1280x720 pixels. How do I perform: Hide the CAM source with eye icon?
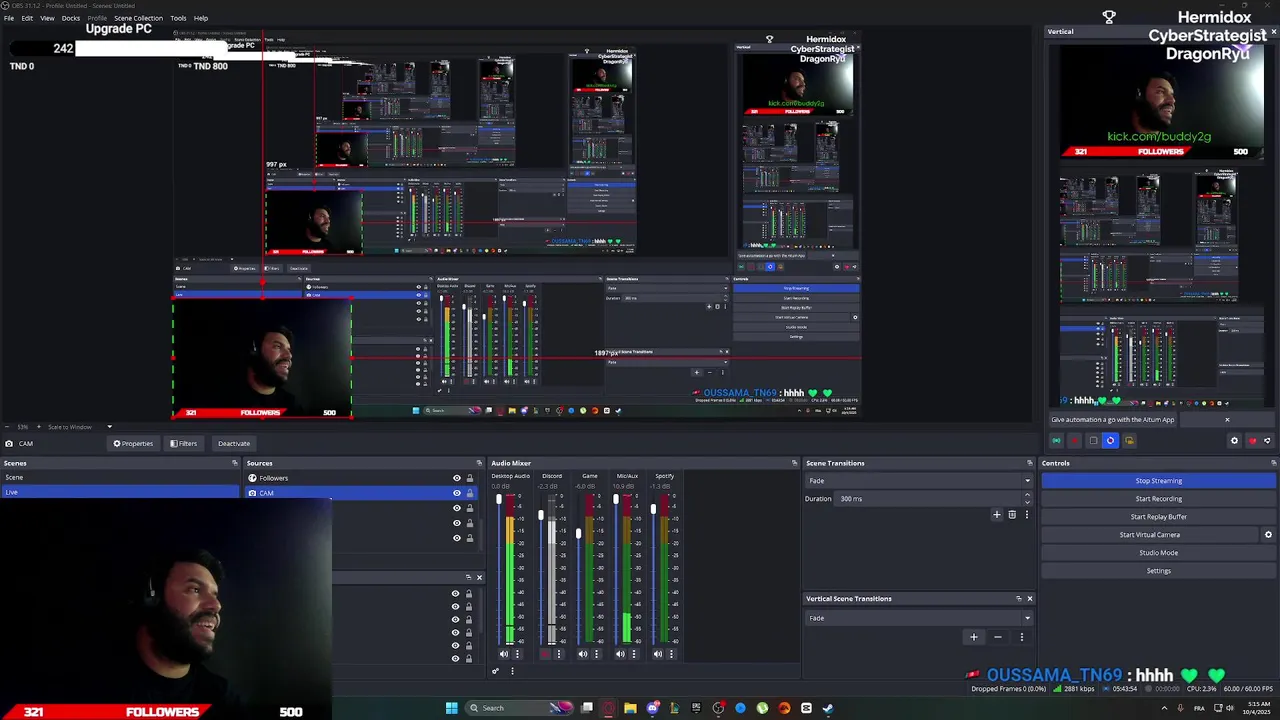click(457, 493)
